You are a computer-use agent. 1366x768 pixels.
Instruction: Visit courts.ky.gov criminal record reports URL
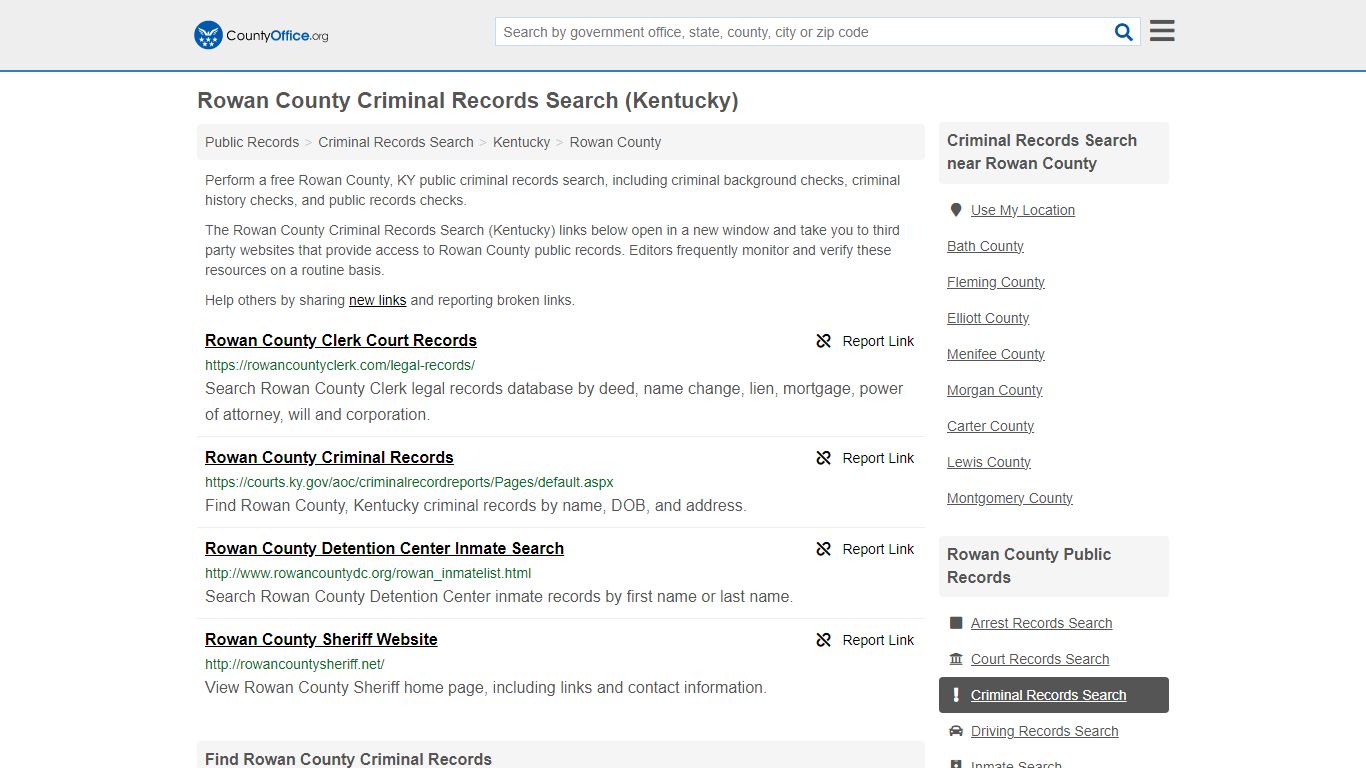(409, 482)
